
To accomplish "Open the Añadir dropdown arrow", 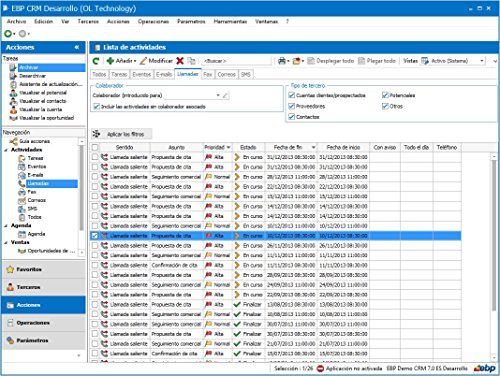I will tap(135, 61).
